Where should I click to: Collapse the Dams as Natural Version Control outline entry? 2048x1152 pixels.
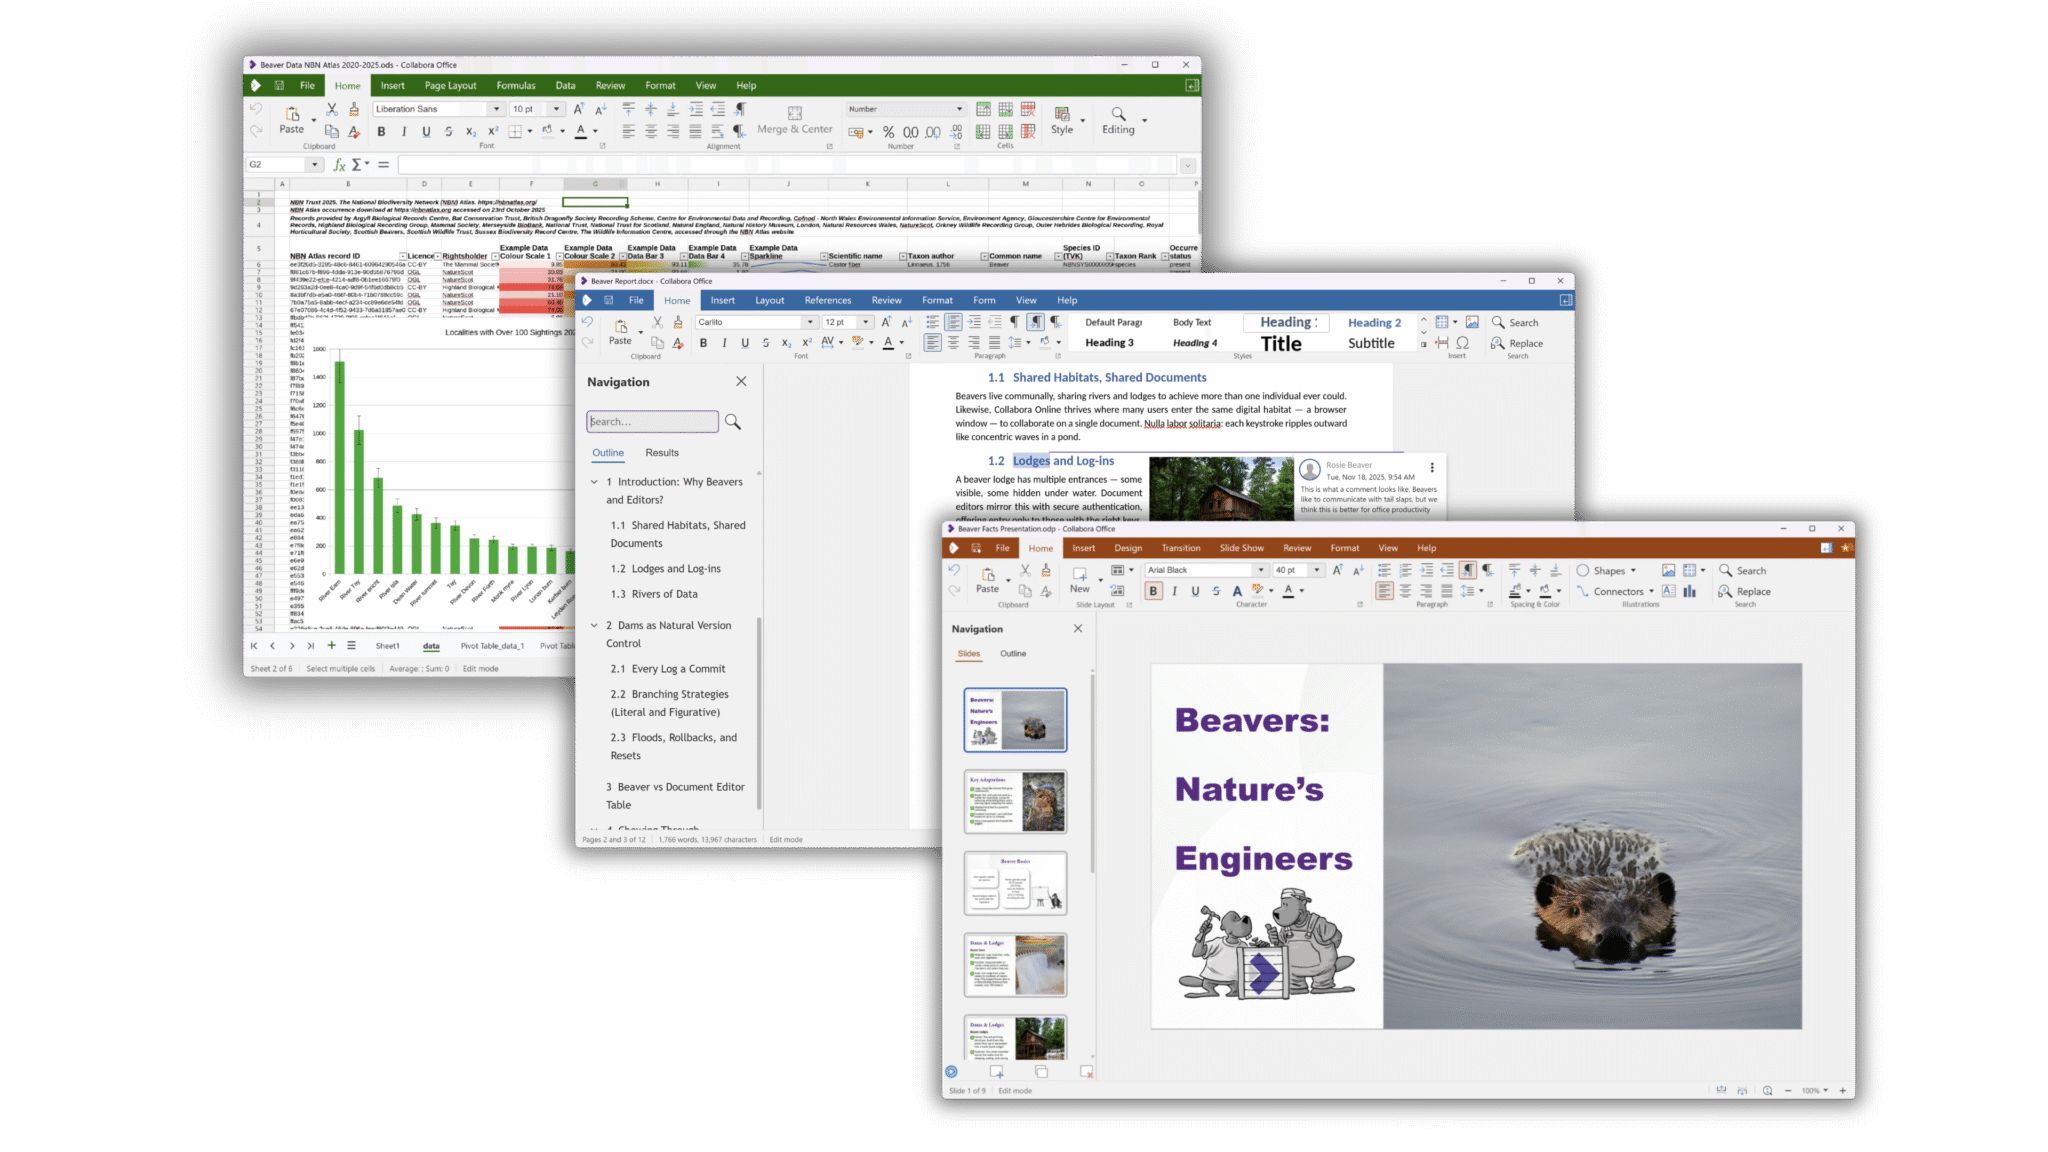pos(596,625)
